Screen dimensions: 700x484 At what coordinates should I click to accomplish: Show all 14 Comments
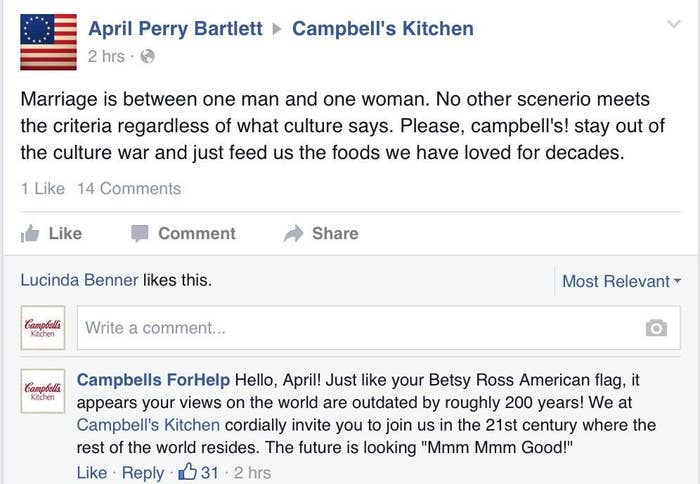click(129, 188)
